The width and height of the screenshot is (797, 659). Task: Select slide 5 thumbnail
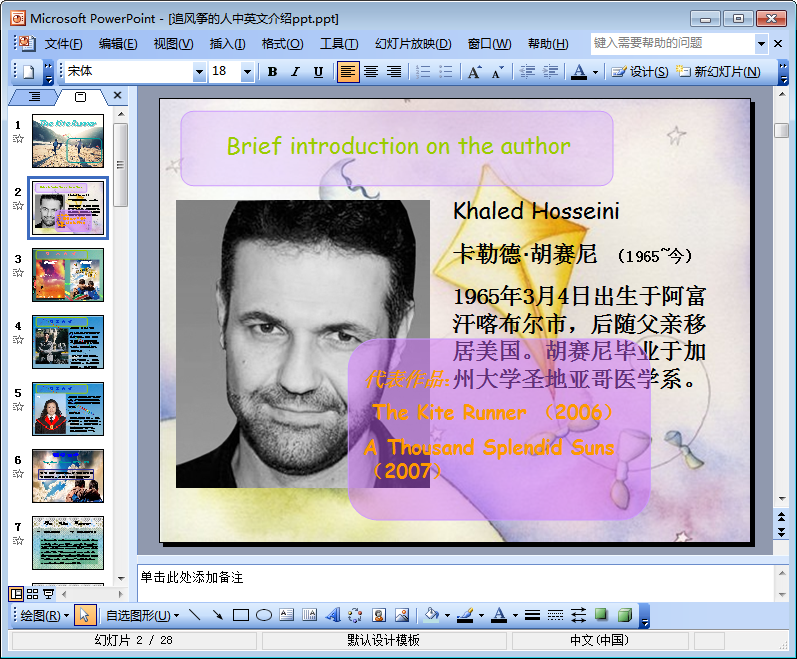(x=68, y=409)
